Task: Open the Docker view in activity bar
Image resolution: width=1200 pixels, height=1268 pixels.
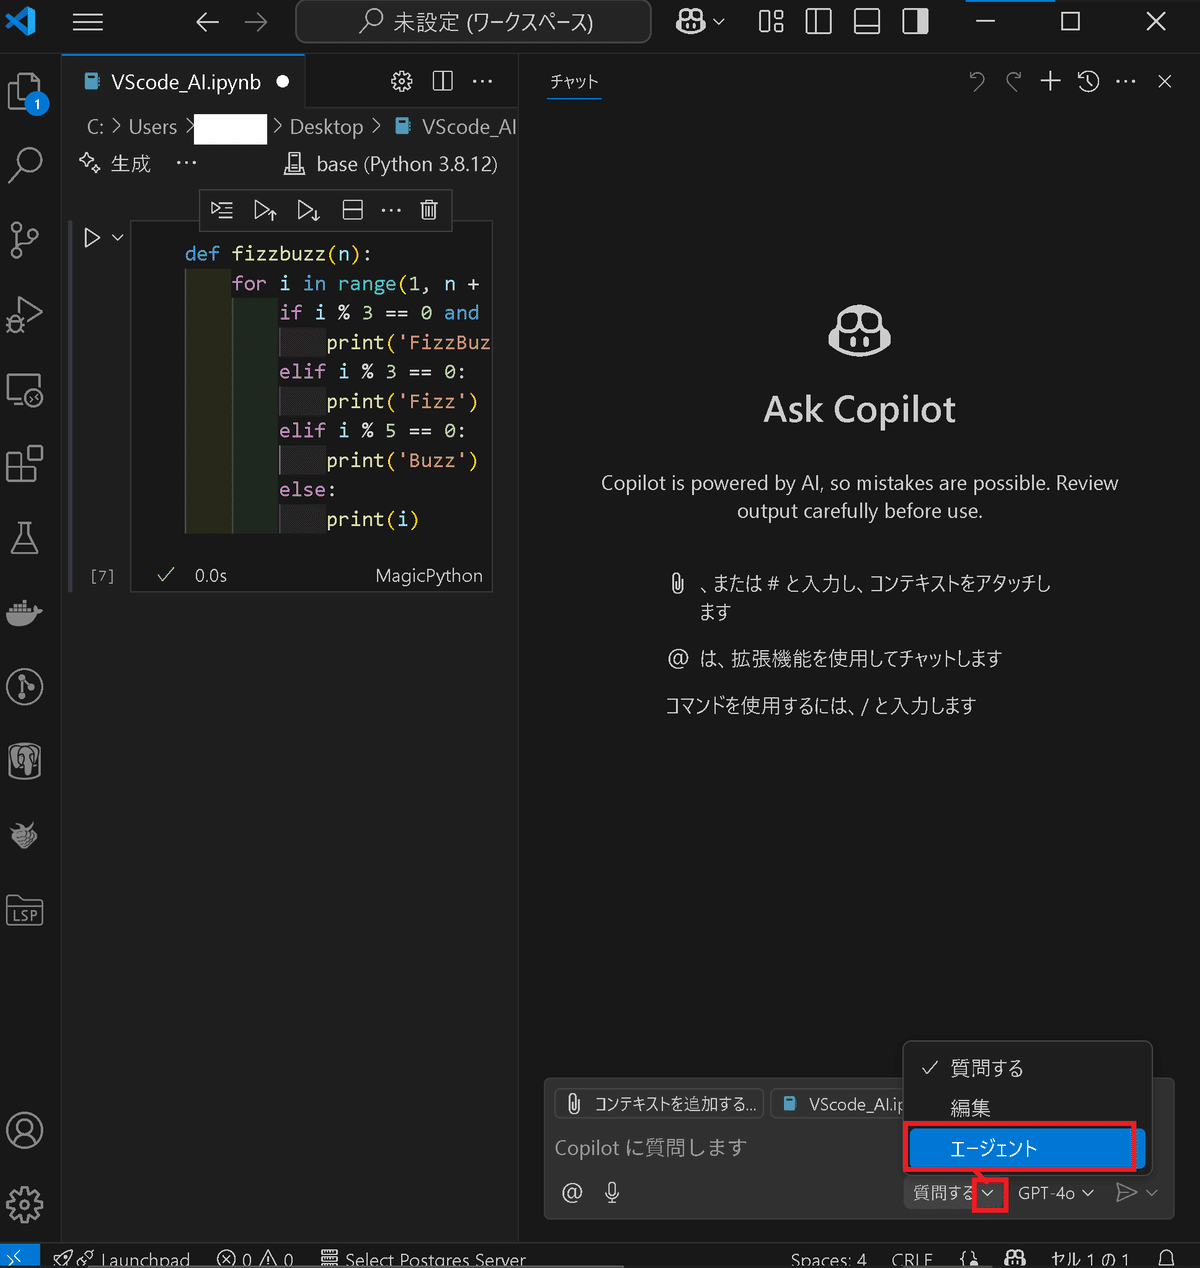Action: (25, 612)
